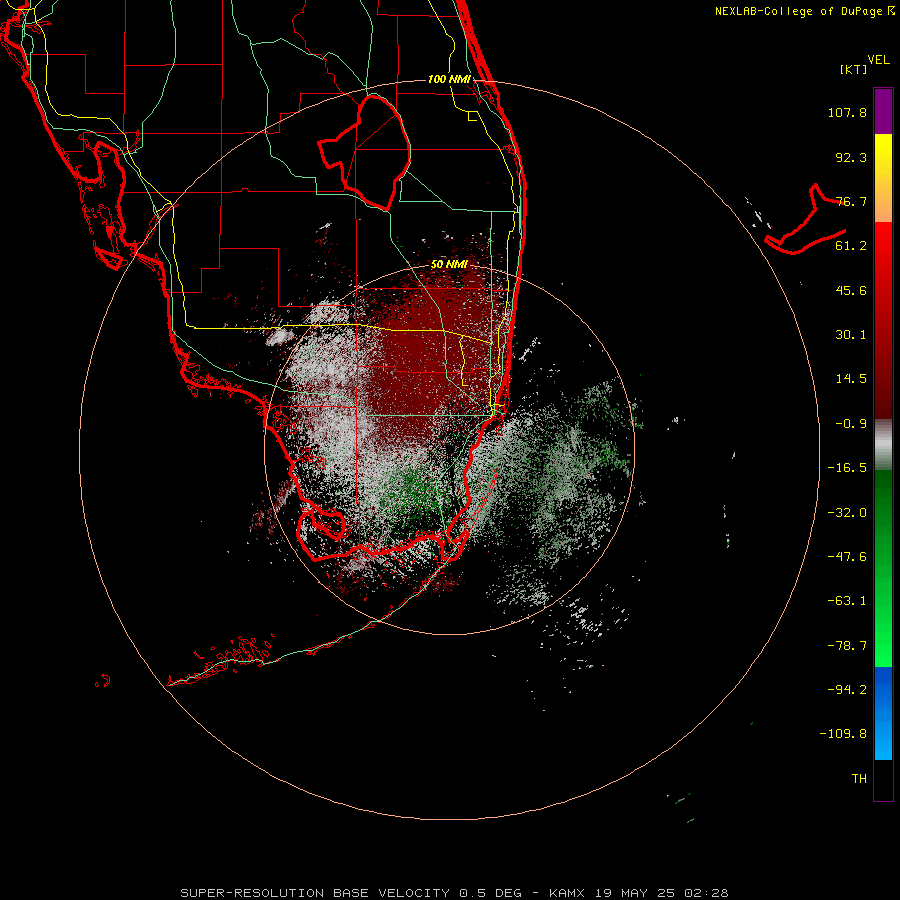Select the -63.1 legend value
The width and height of the screenshot is (900, 900).
(x=847, y=601)
